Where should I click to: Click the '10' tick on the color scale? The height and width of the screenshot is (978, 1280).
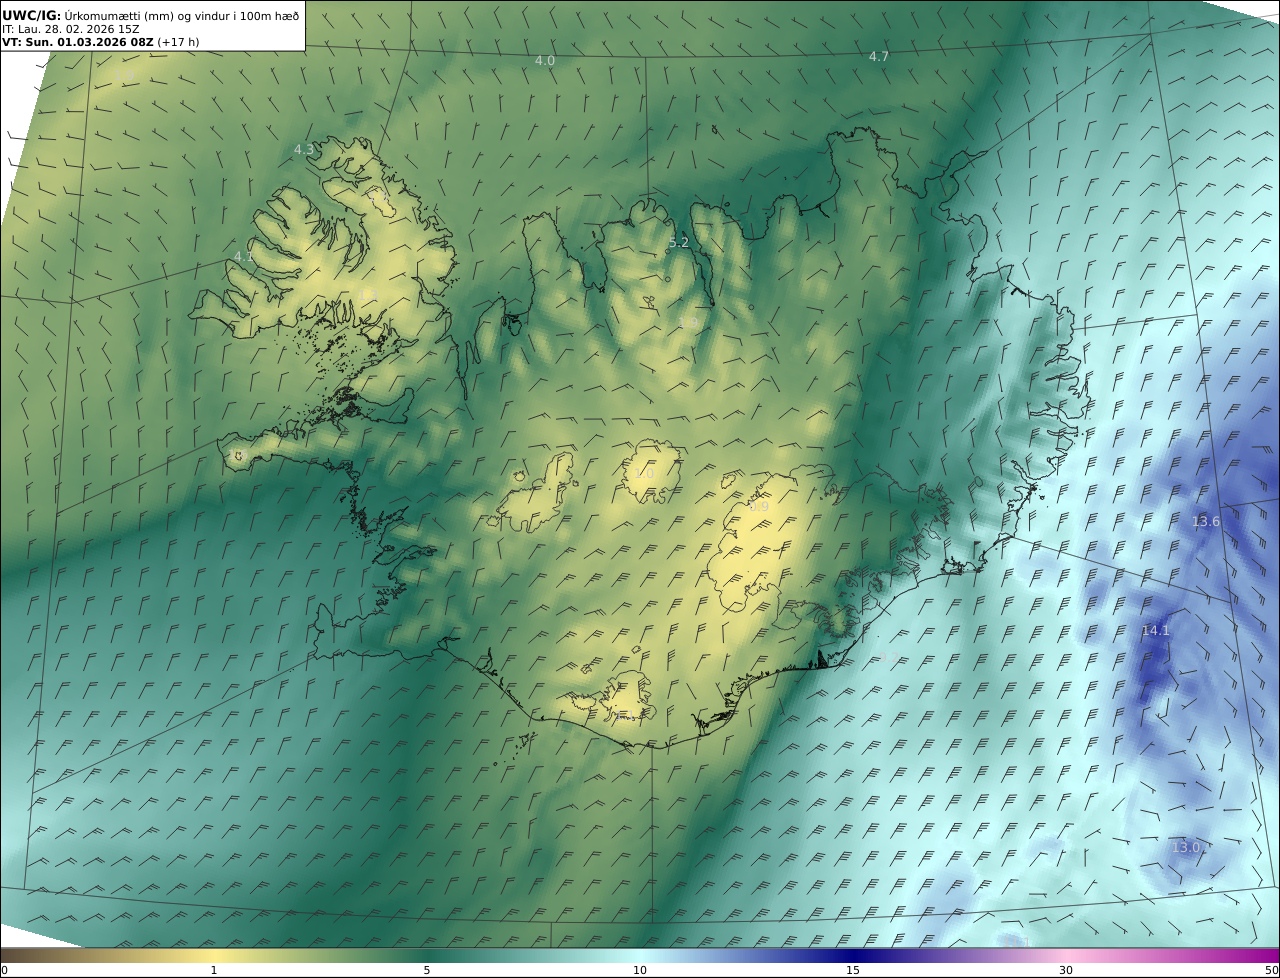(640, 970)
